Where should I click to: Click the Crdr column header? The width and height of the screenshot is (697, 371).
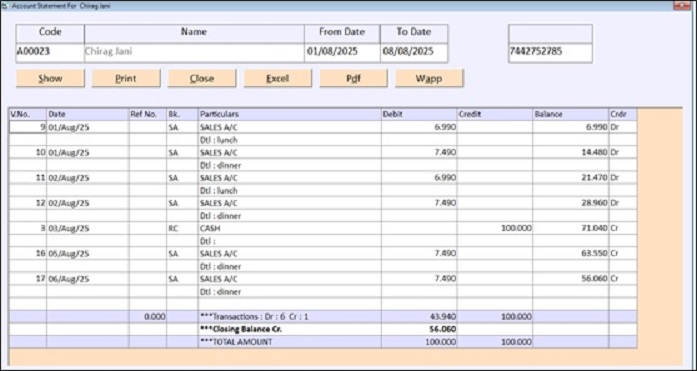tap(623, 114)
